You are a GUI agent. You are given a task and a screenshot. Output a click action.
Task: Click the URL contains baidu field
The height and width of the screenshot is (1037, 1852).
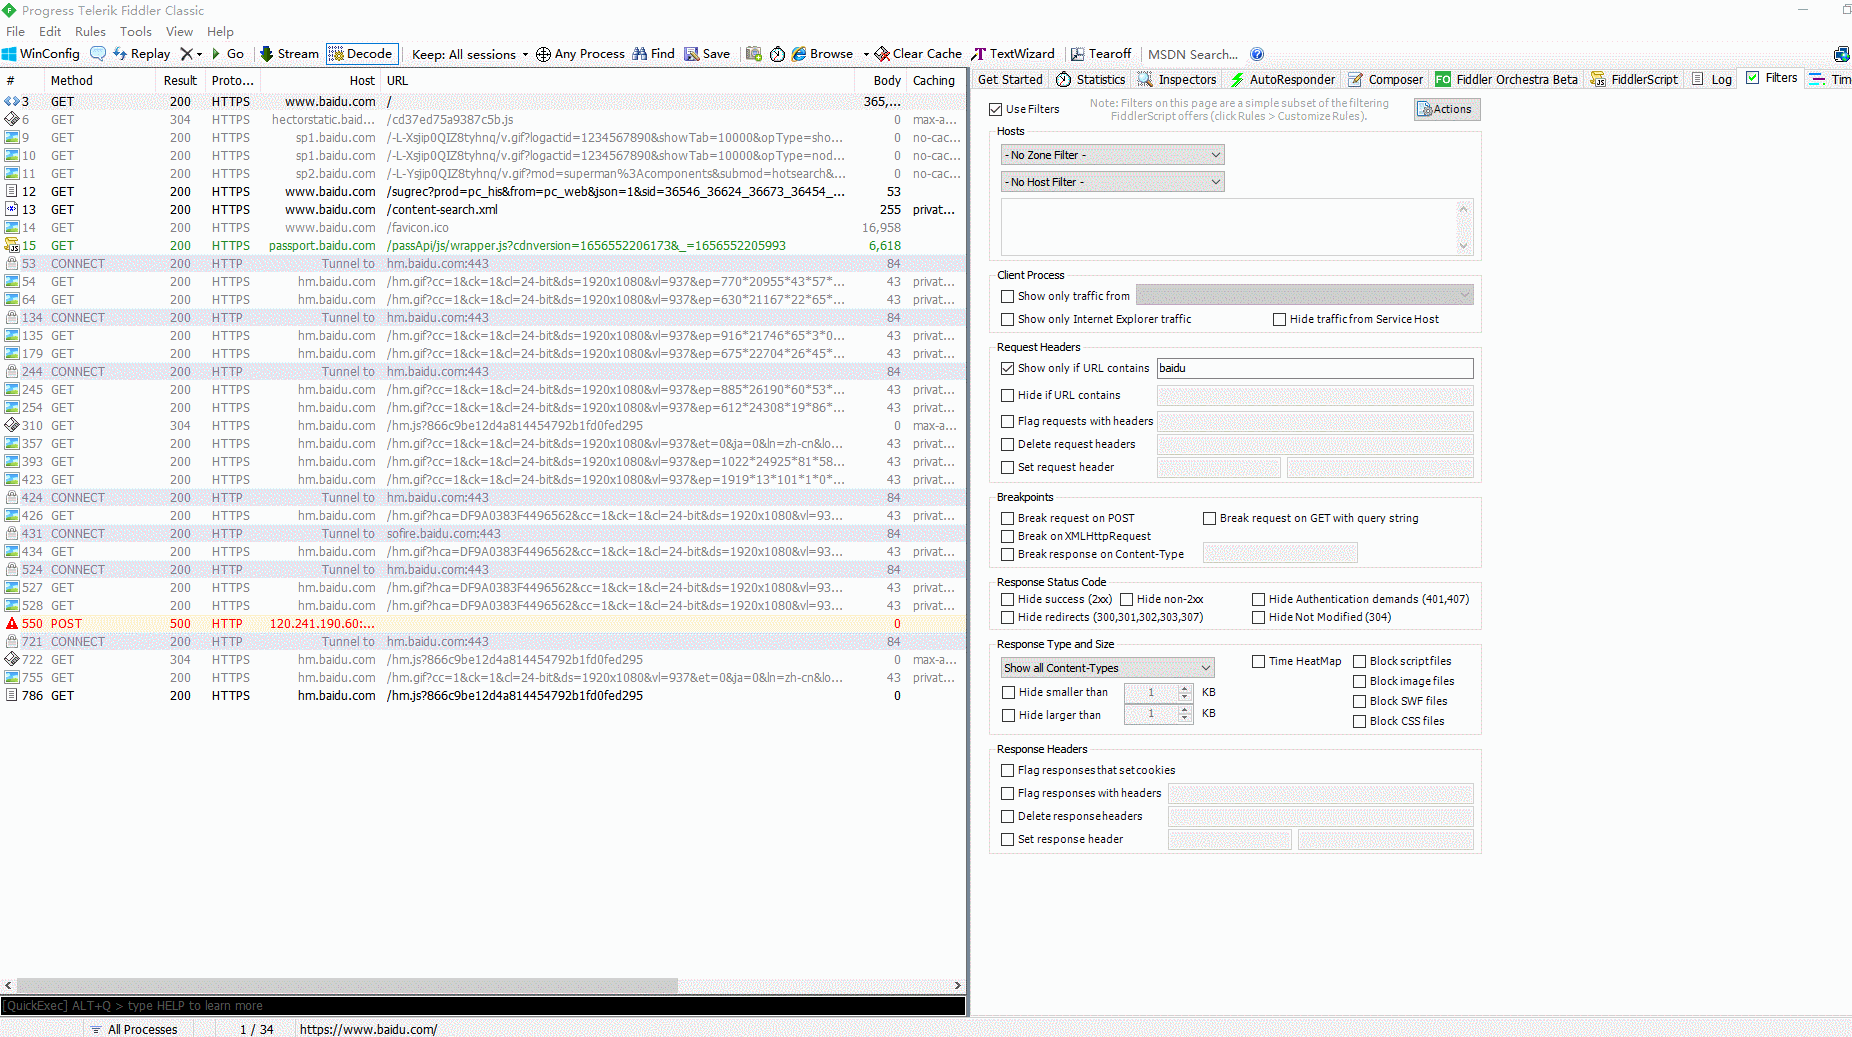(x=1314, y=369)
